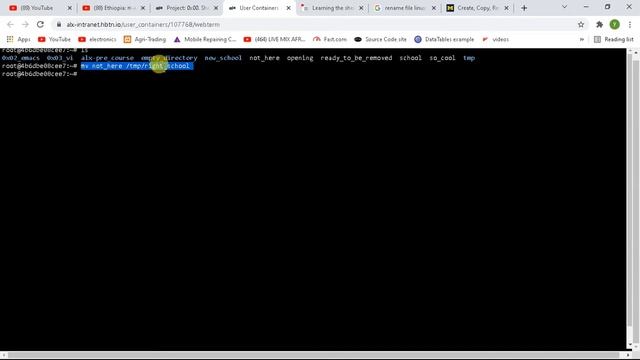Close the User Containers tab
The image size is (640, 360).
click(289, 8)
